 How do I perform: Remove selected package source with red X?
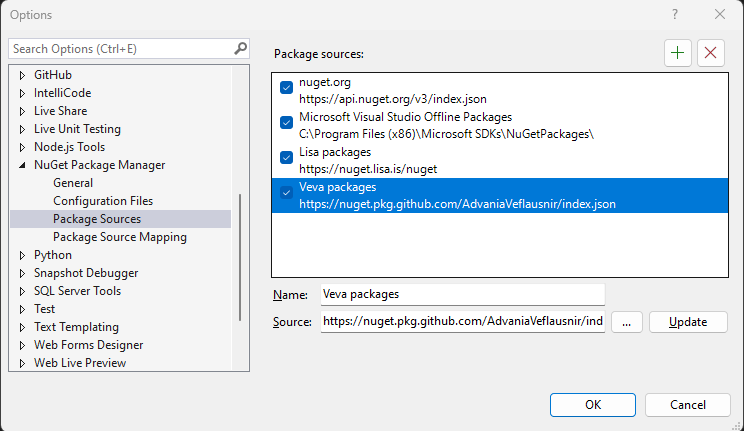[710, 53]
